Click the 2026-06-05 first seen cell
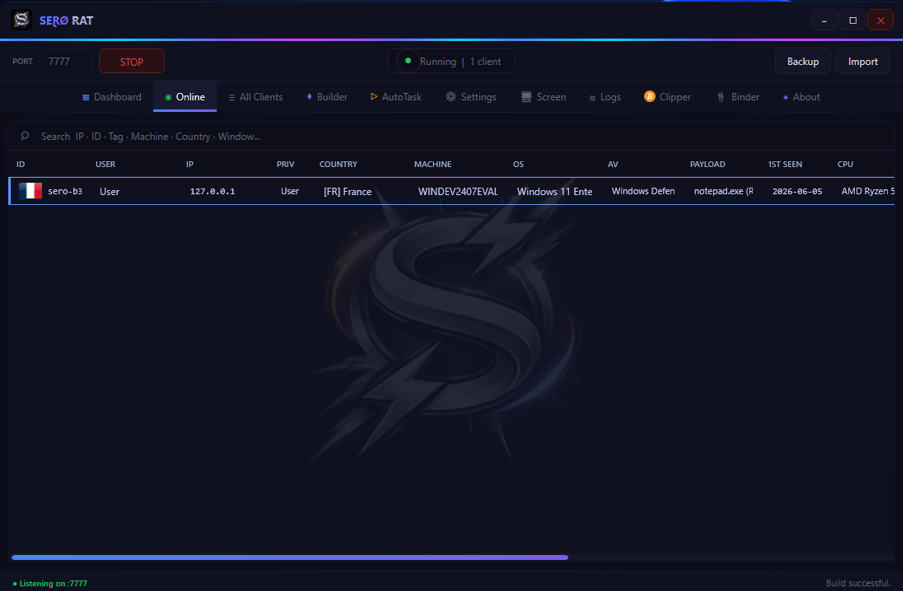Image resolution: width=903 pixels, height=591 pixels. coord(797,191)
